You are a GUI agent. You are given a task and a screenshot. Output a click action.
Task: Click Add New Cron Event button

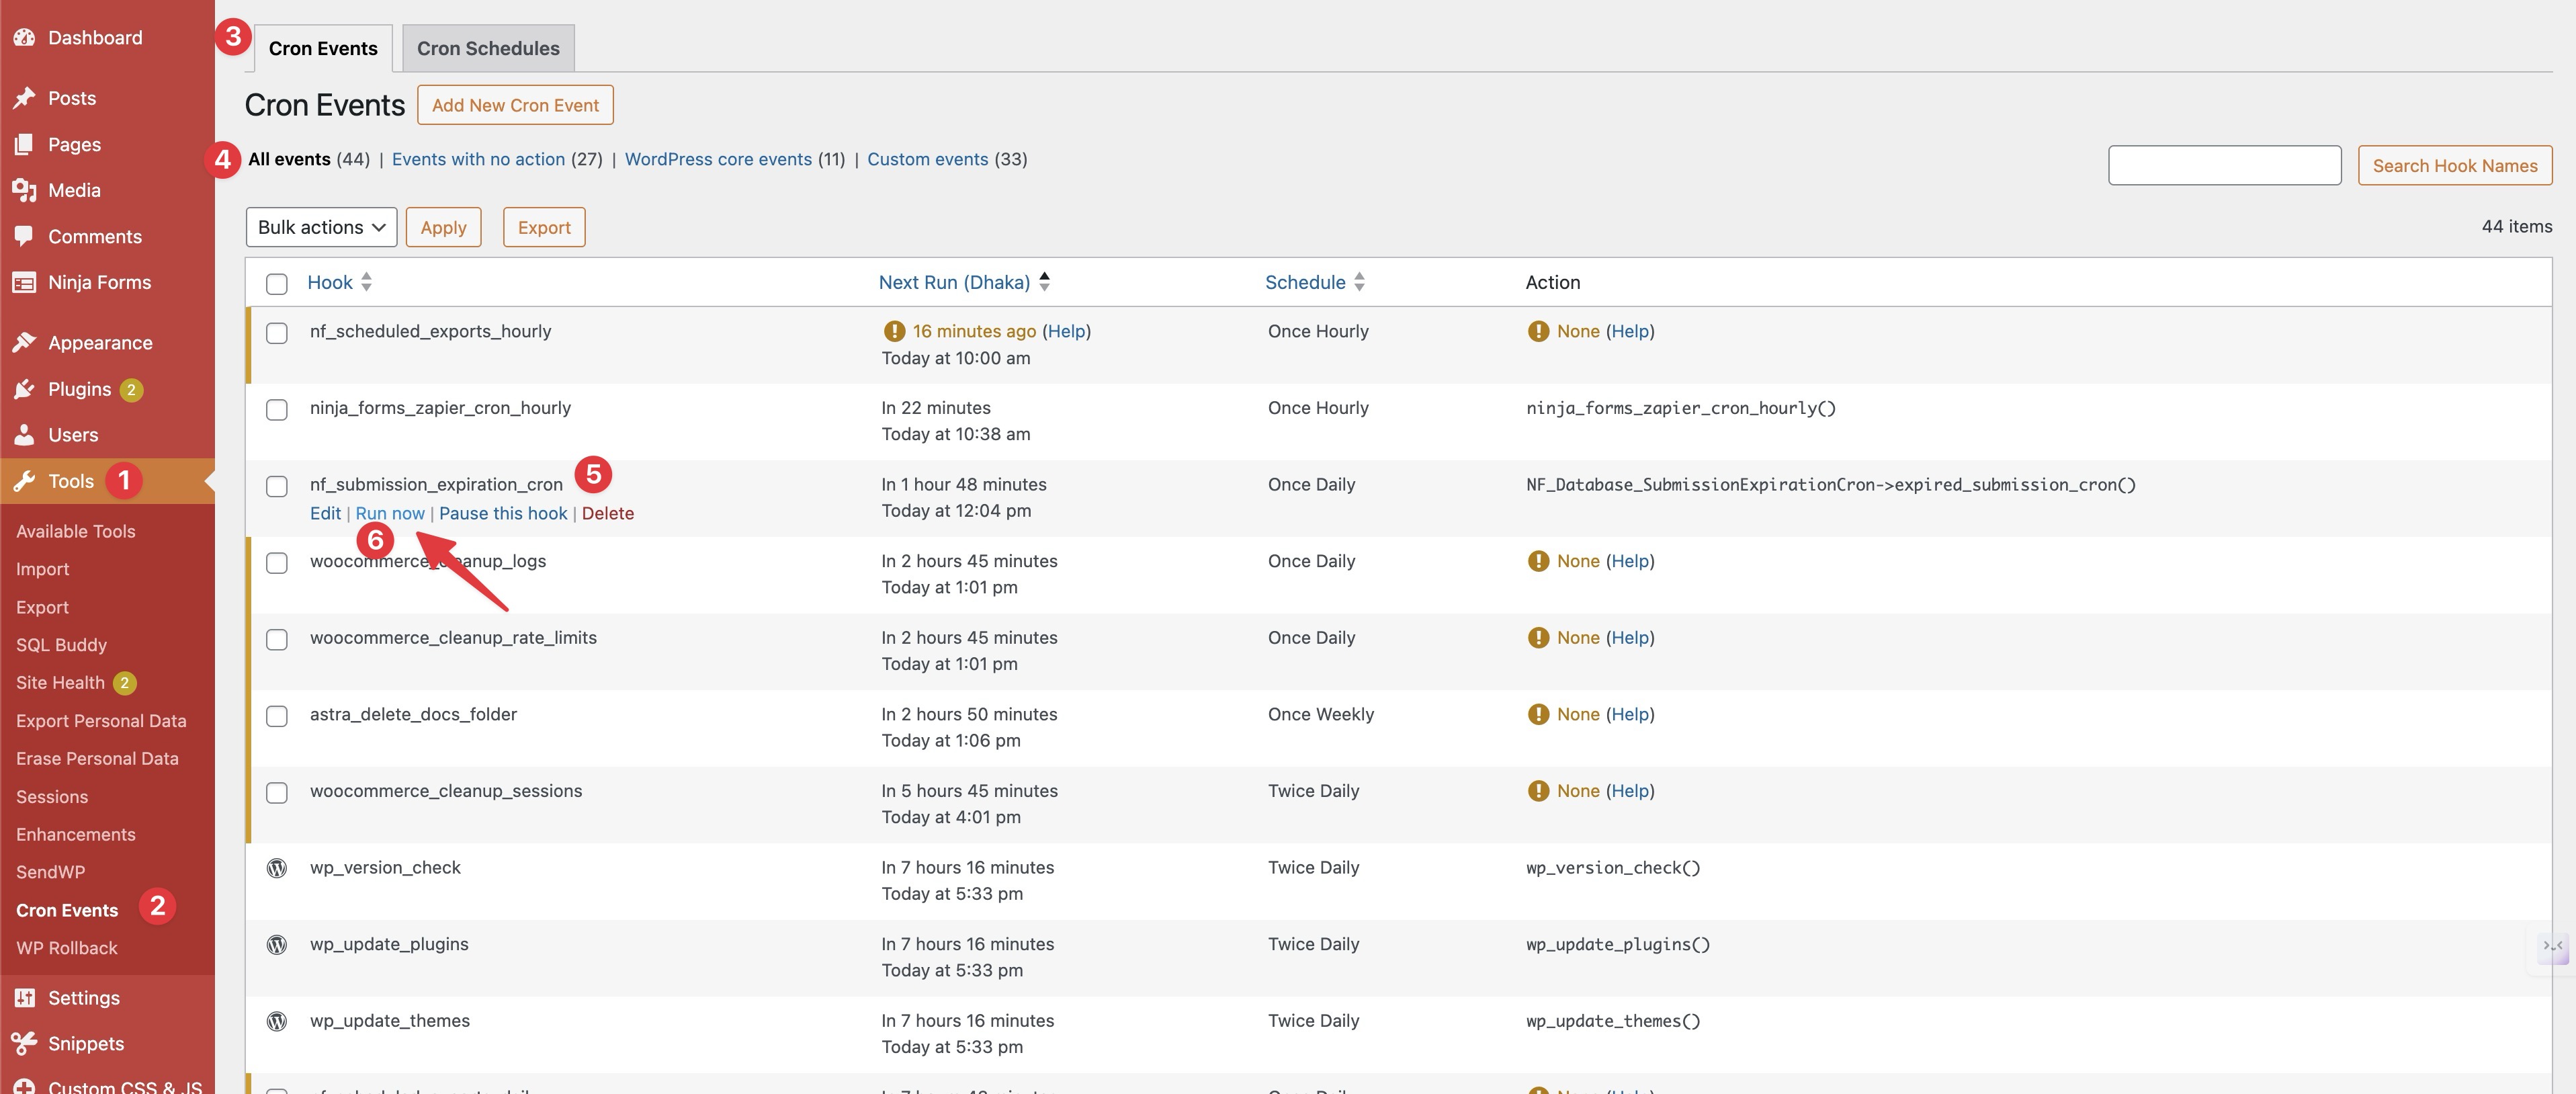(515, 105)
